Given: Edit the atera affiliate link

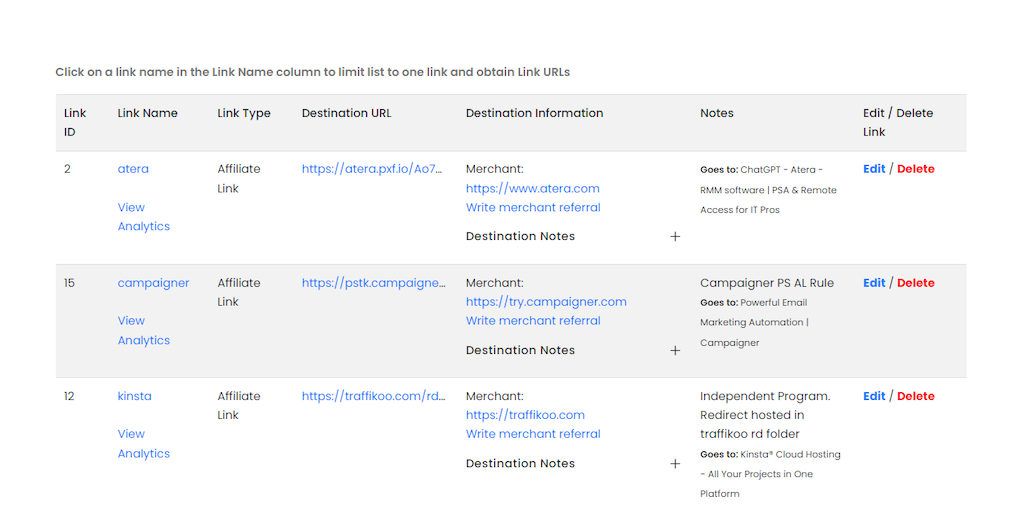Looking at the screenshot, I should click(874, 169).
